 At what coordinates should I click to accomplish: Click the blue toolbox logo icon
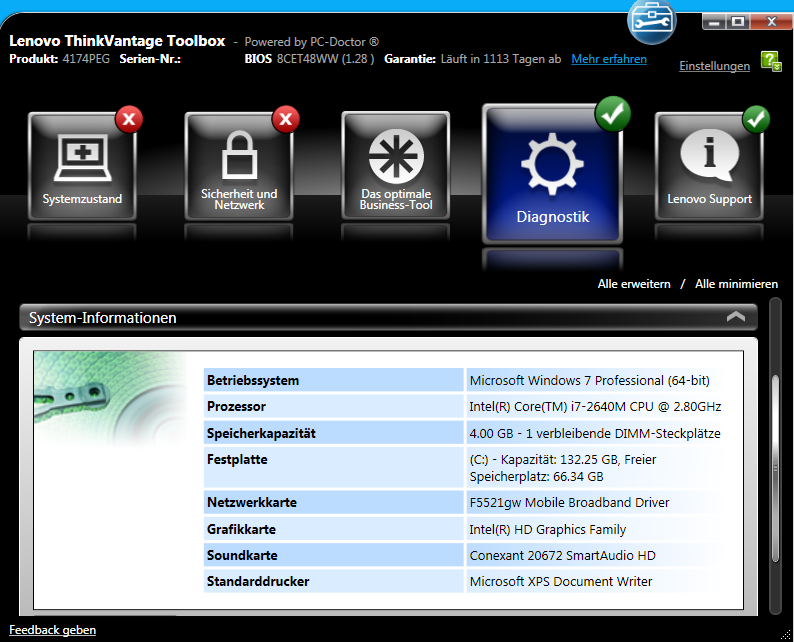[652, 21]
